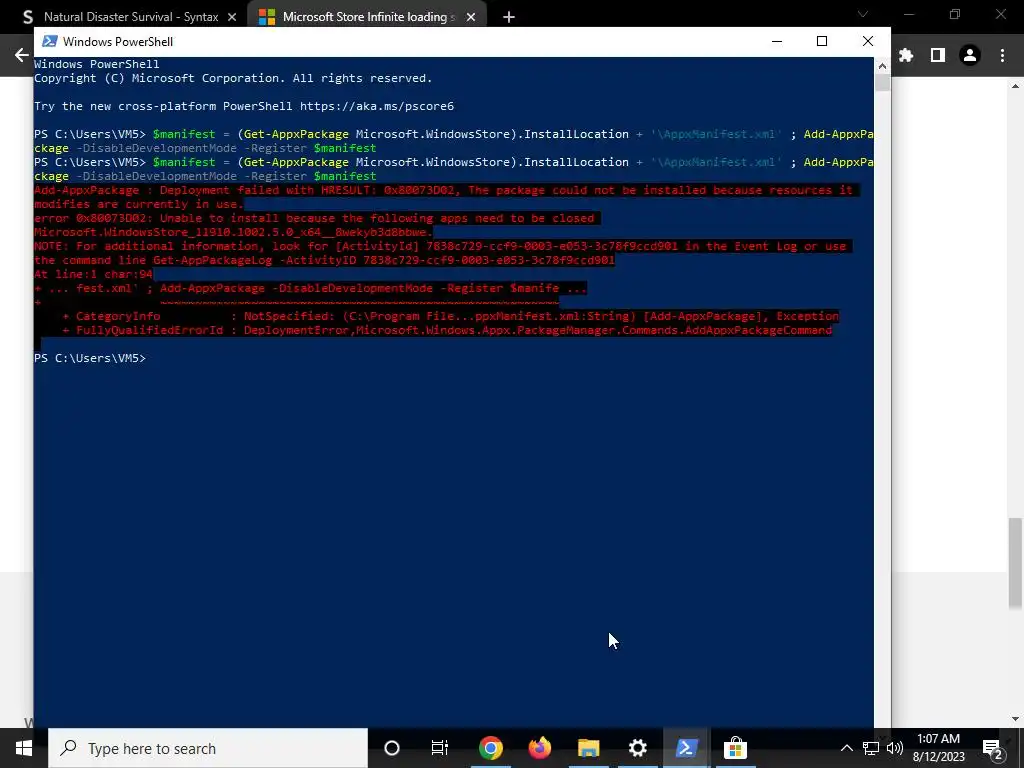Image resolution: width=1024 pixels, height=768 pixels.
Task: Open Chrome profile avatar
Action: 970,56
